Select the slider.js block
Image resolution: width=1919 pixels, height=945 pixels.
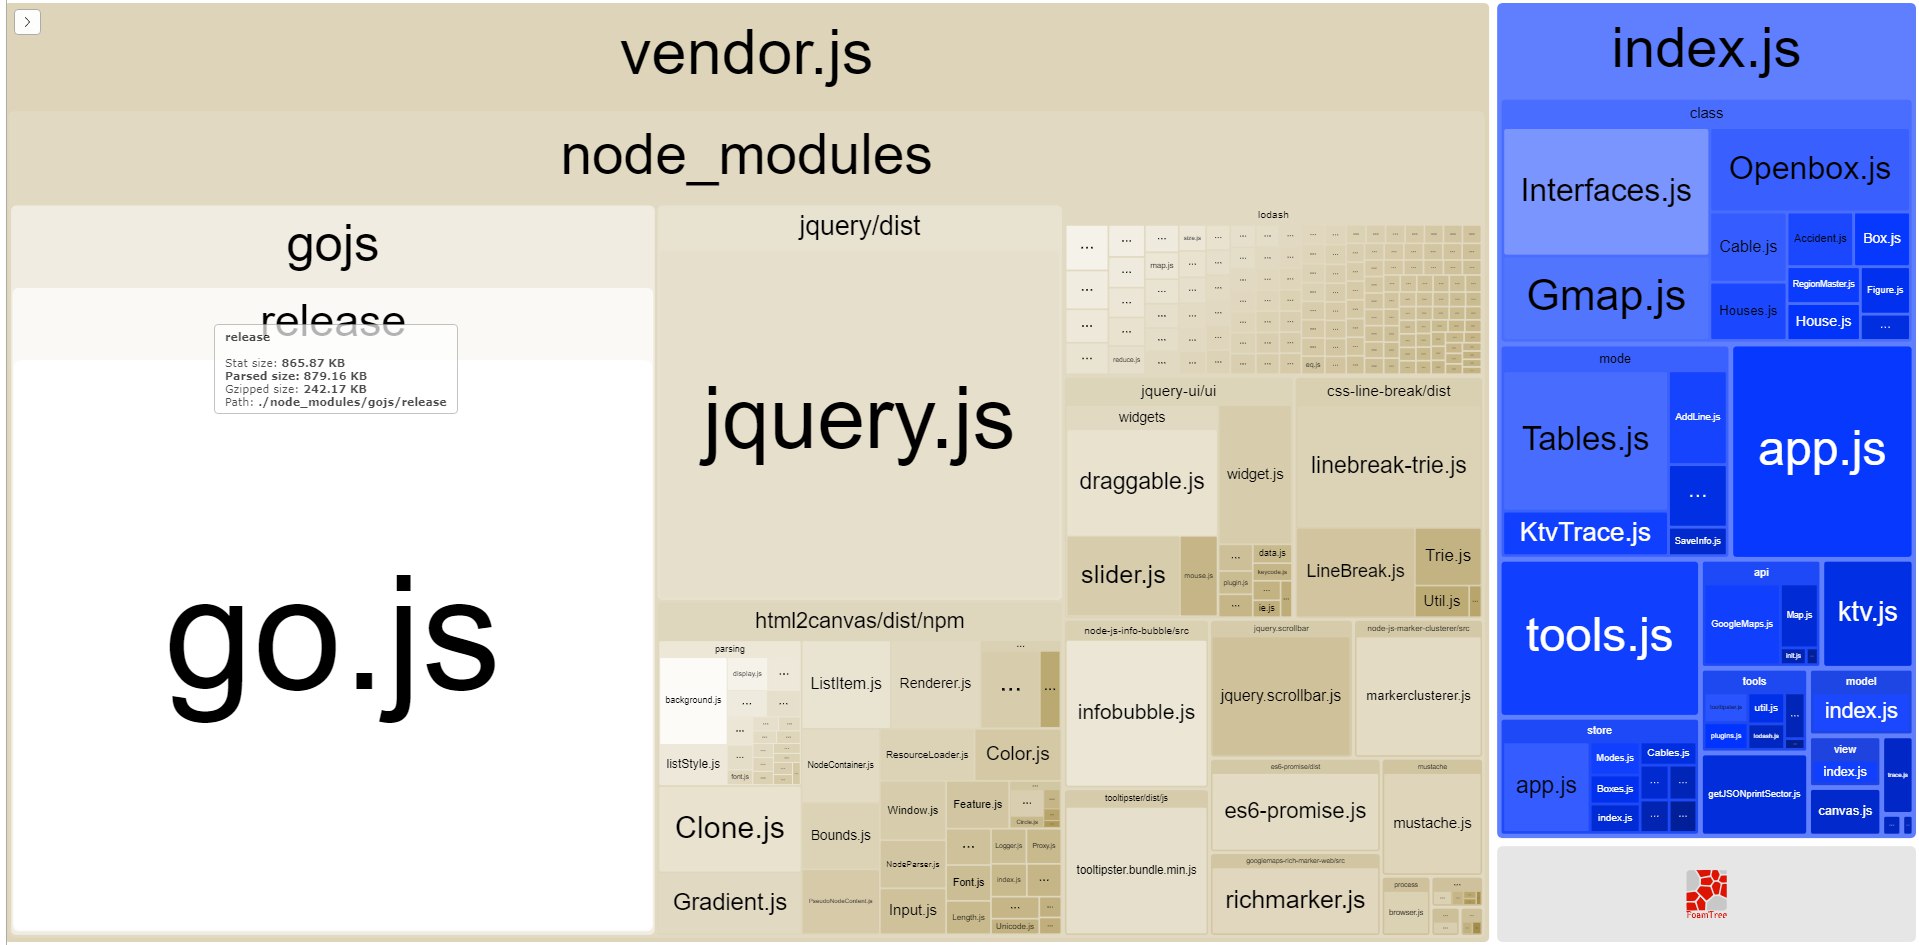click(1123, 575)
